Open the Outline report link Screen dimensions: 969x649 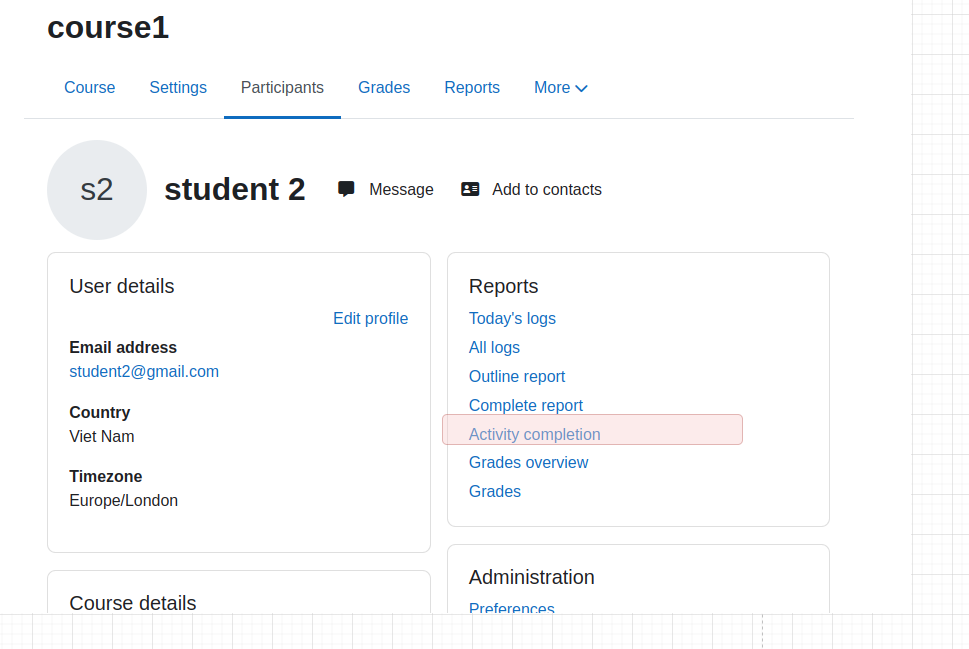coord(517,376)
